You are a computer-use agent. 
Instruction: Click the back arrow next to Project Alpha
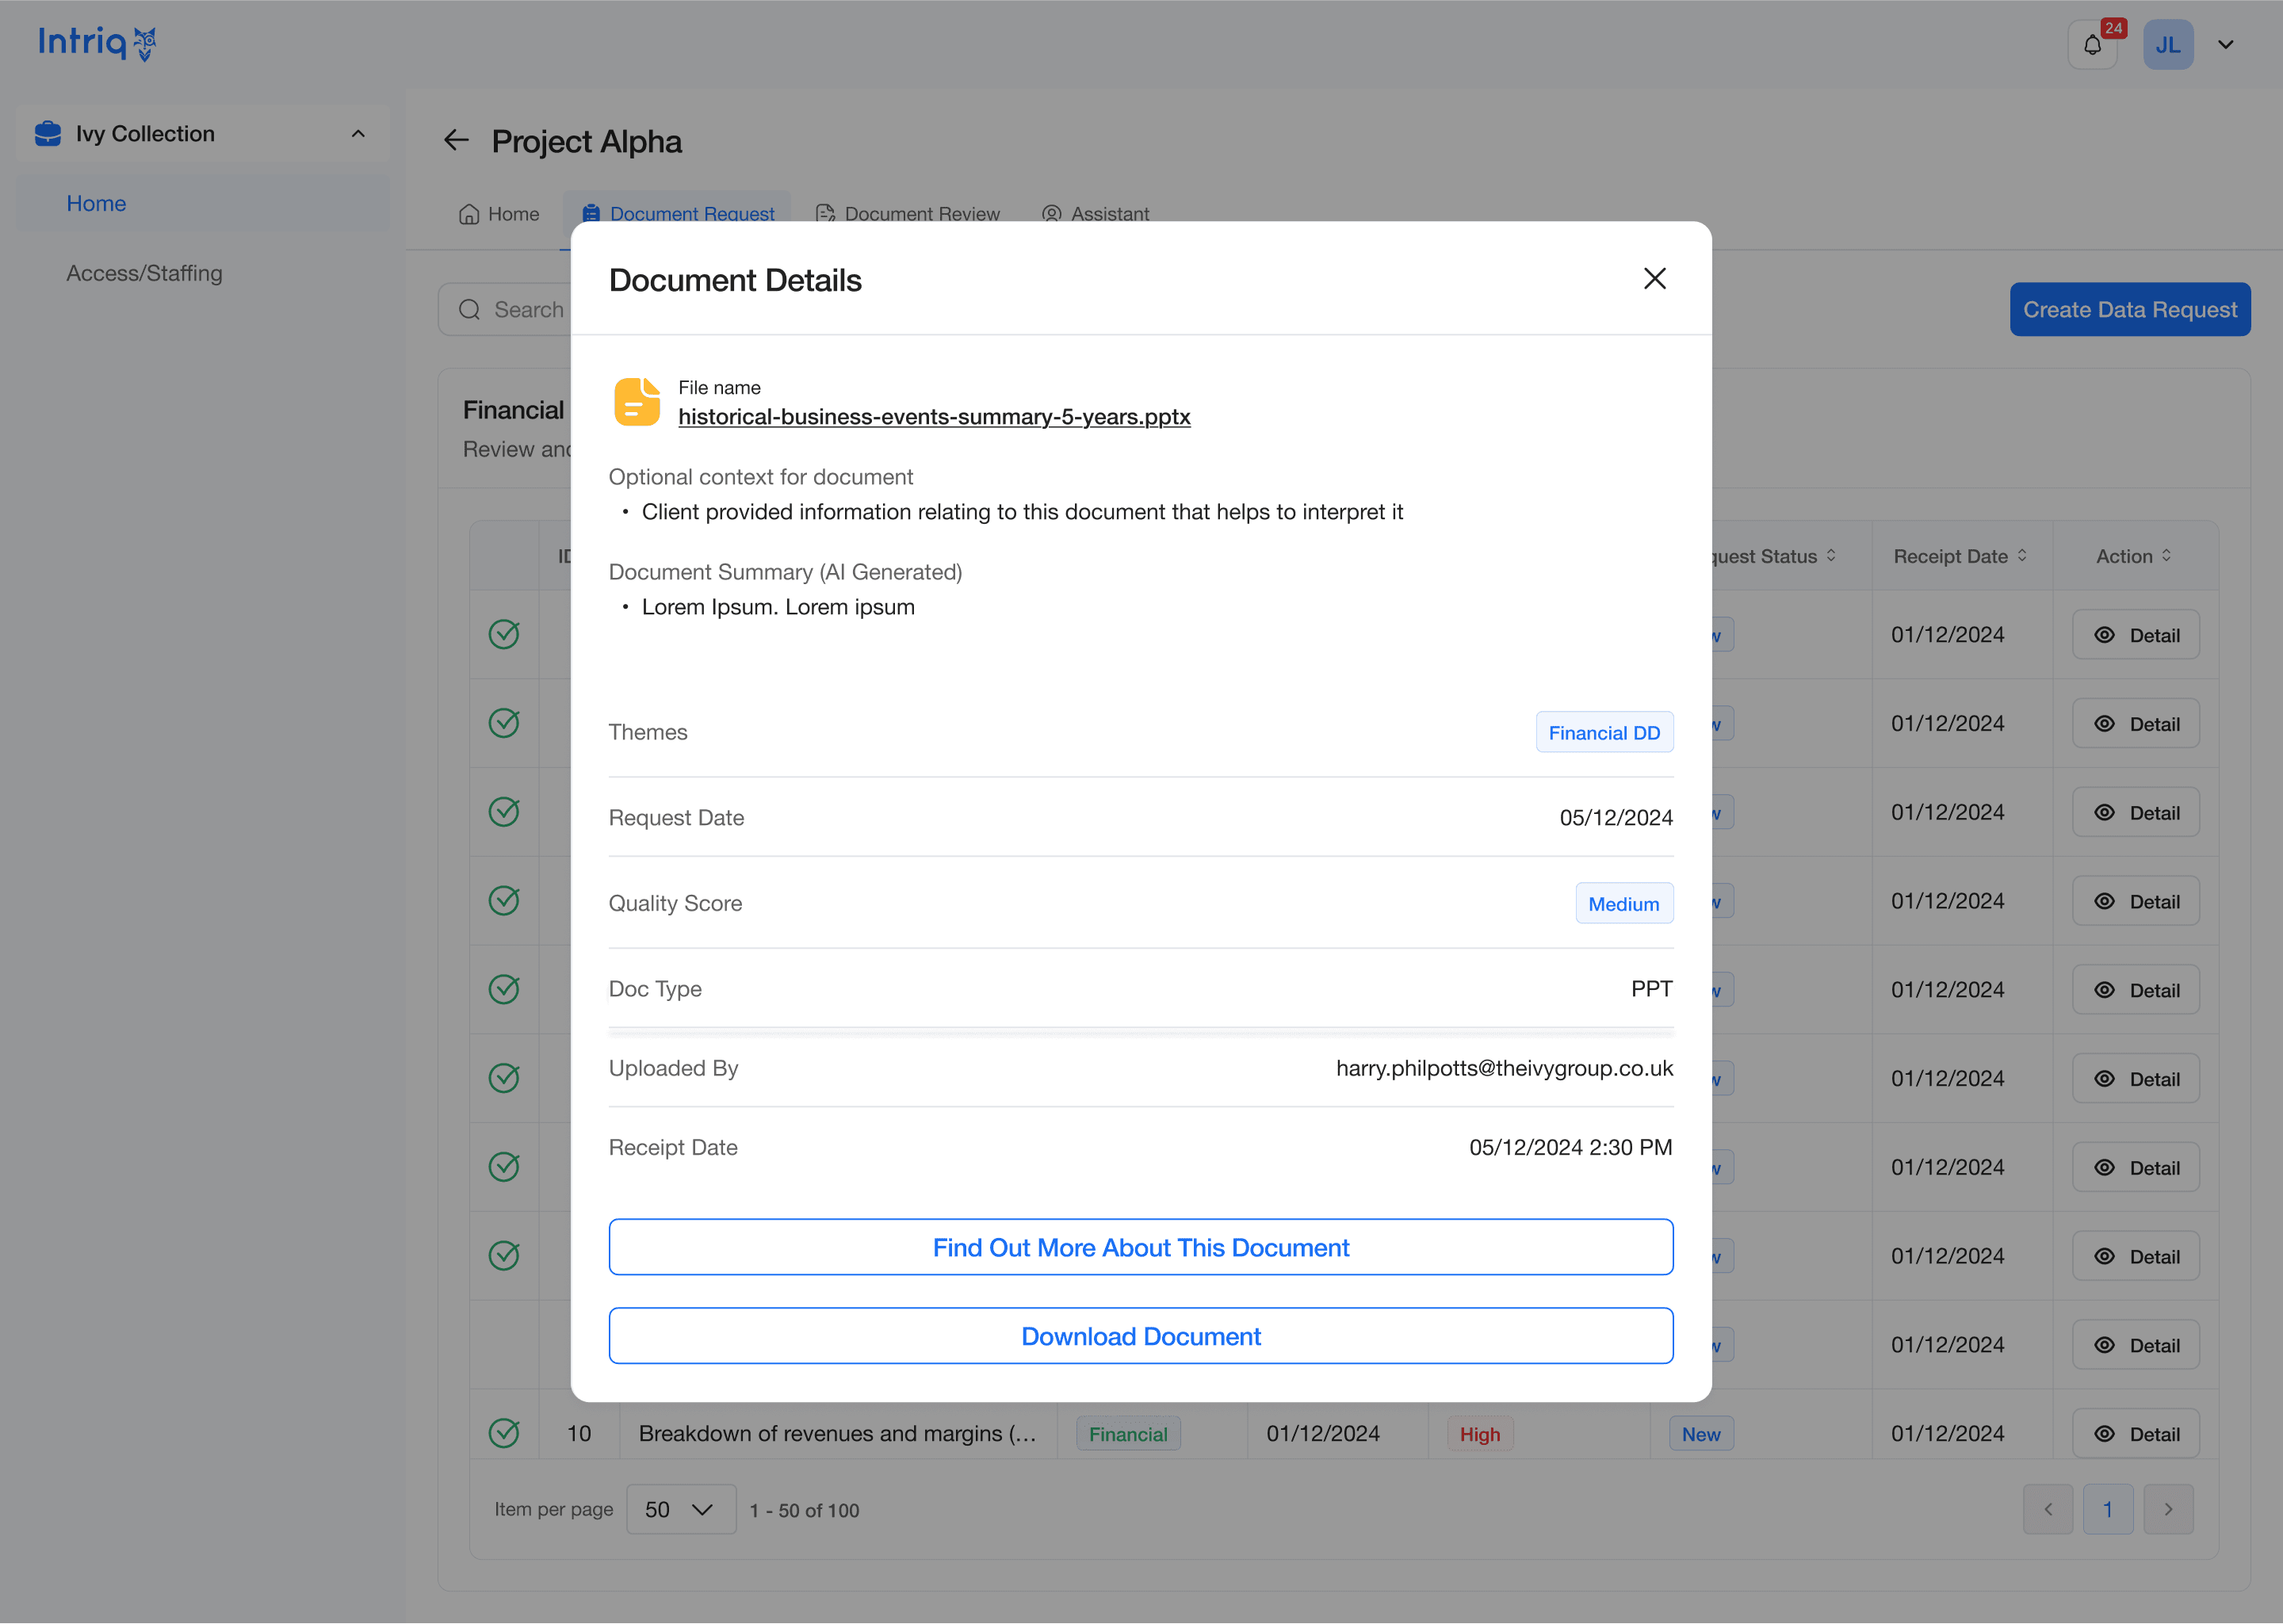[456, 141]
